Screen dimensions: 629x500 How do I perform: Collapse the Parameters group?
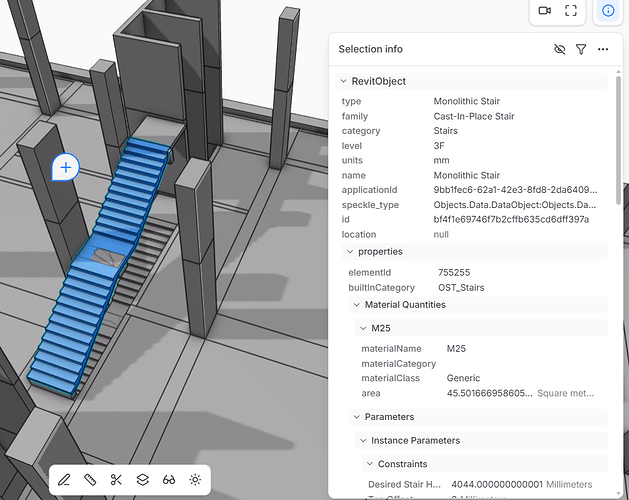[357, 417]
